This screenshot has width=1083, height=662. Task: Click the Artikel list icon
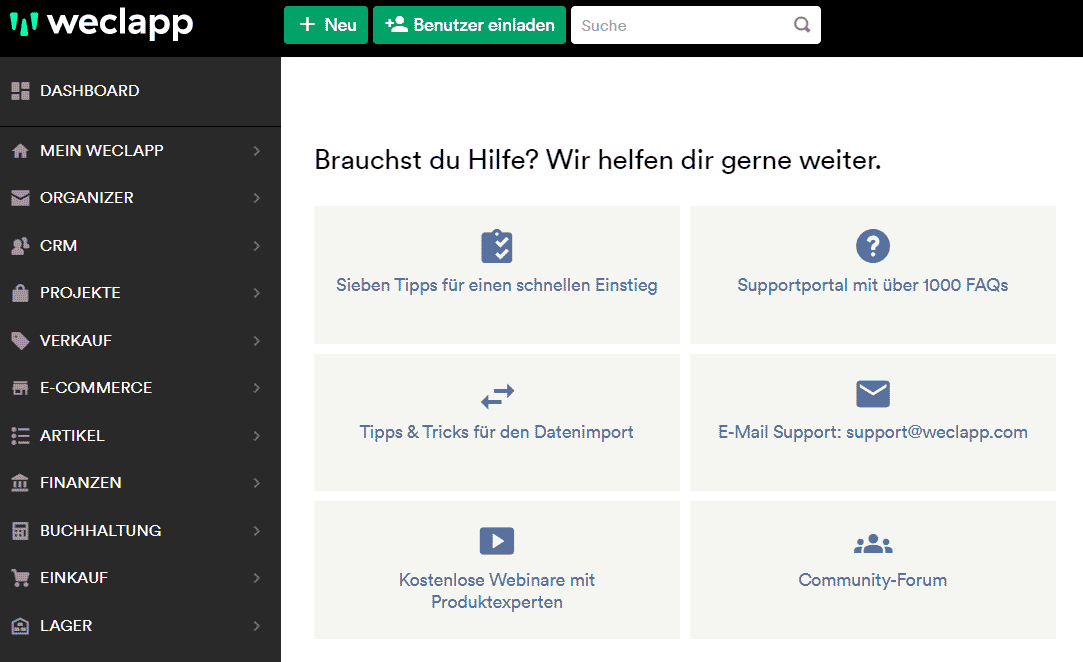point(21,435)
